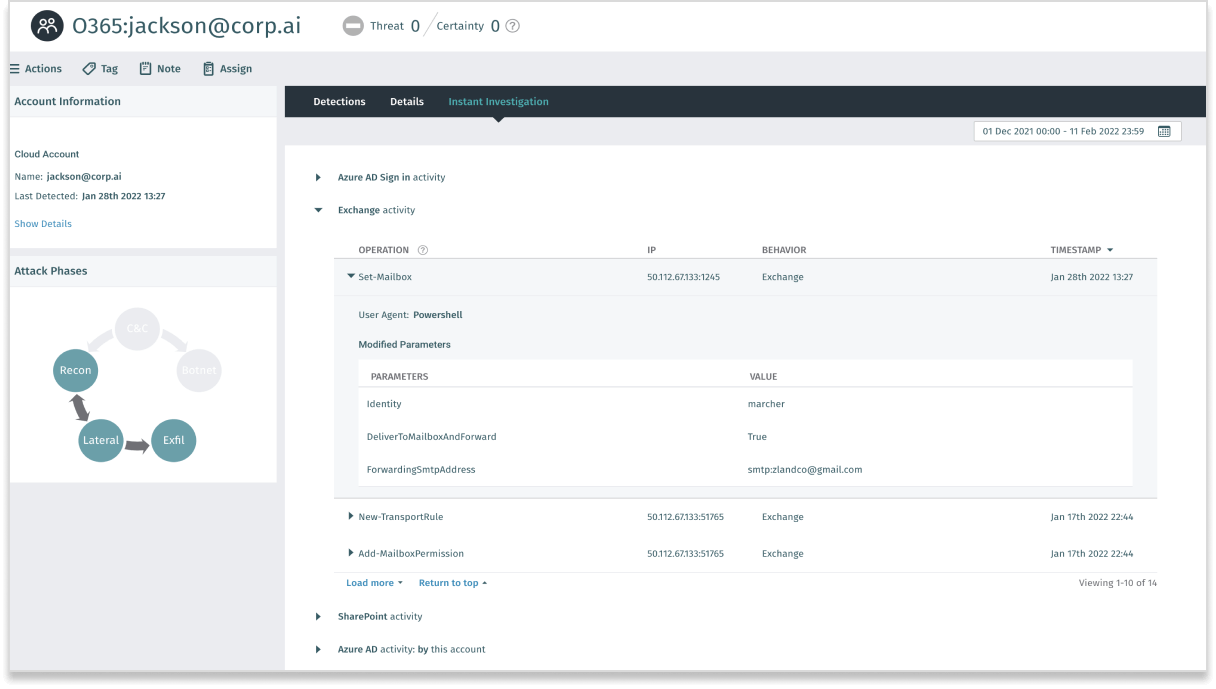
Task: Add a Note using the Note icon
Action: point(146,68)
